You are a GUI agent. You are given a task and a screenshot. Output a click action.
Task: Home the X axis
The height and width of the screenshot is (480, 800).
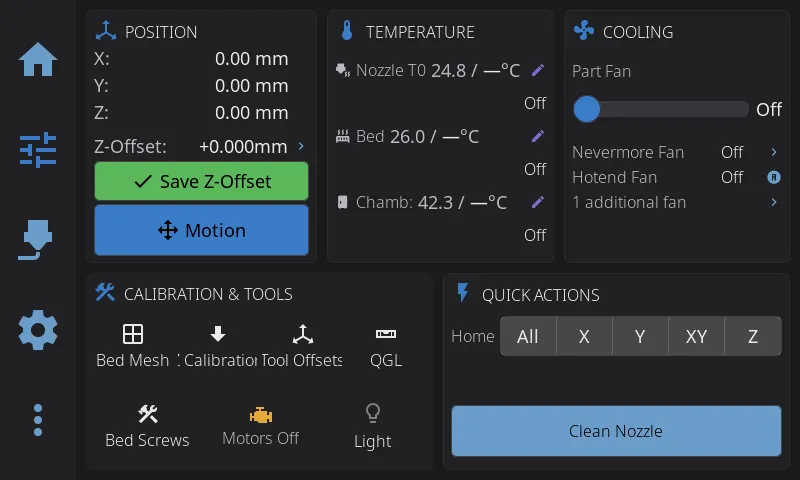(x=584, y=336)
